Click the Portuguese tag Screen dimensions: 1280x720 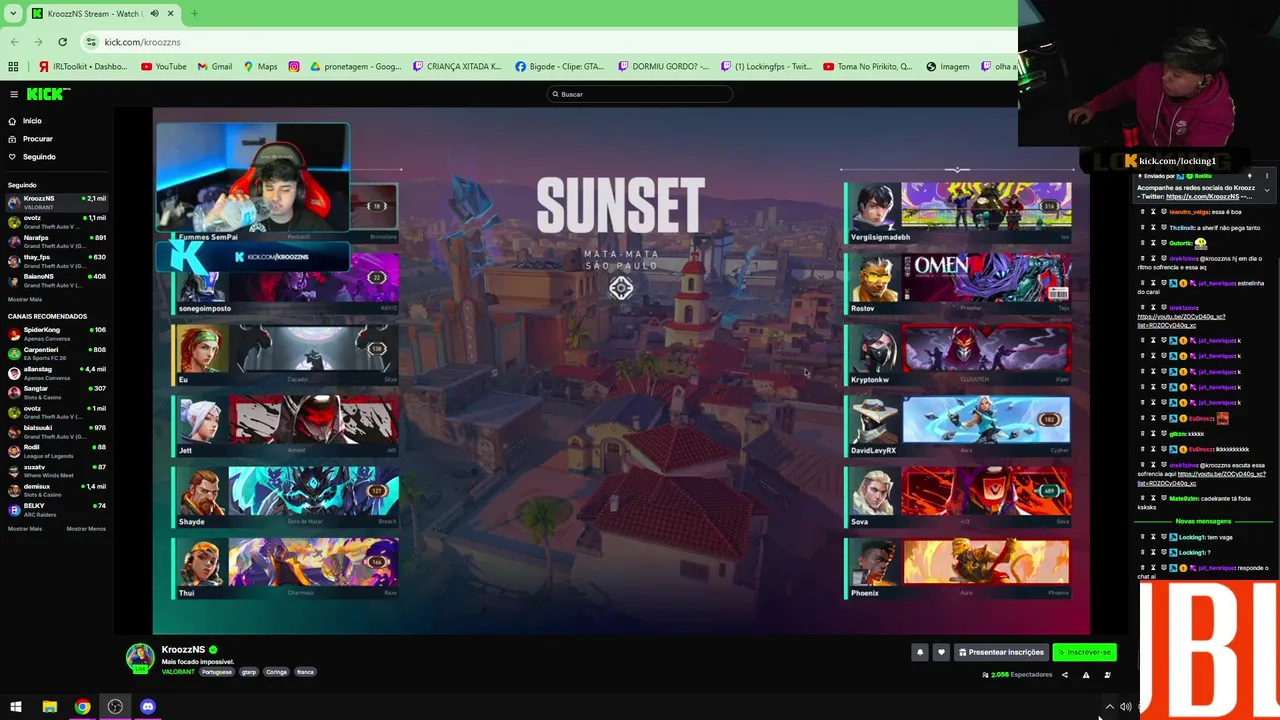216,672
